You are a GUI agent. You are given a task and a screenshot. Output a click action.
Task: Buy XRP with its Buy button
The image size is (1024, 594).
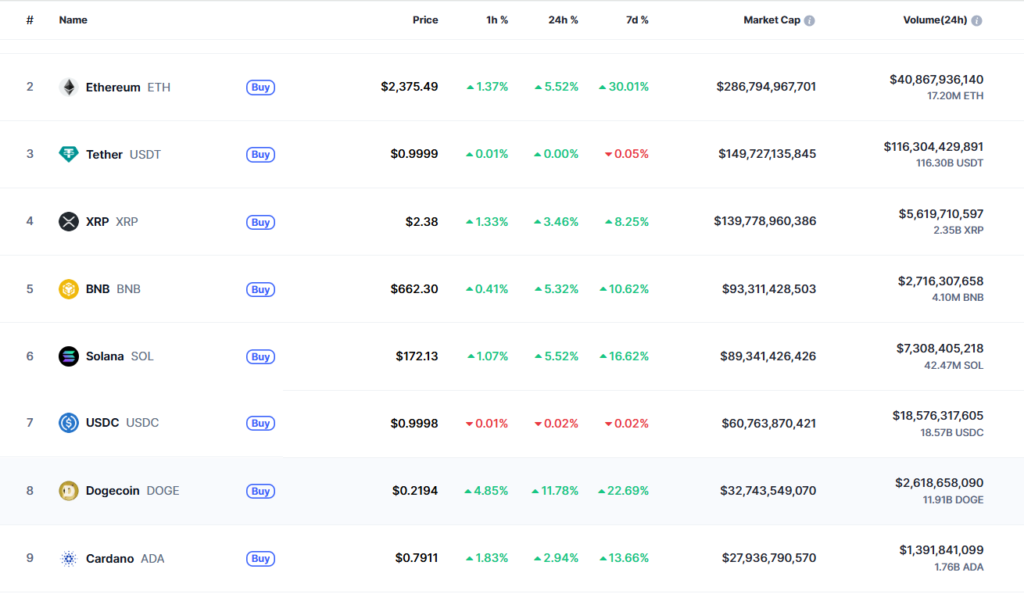click(x=261, y=223)
